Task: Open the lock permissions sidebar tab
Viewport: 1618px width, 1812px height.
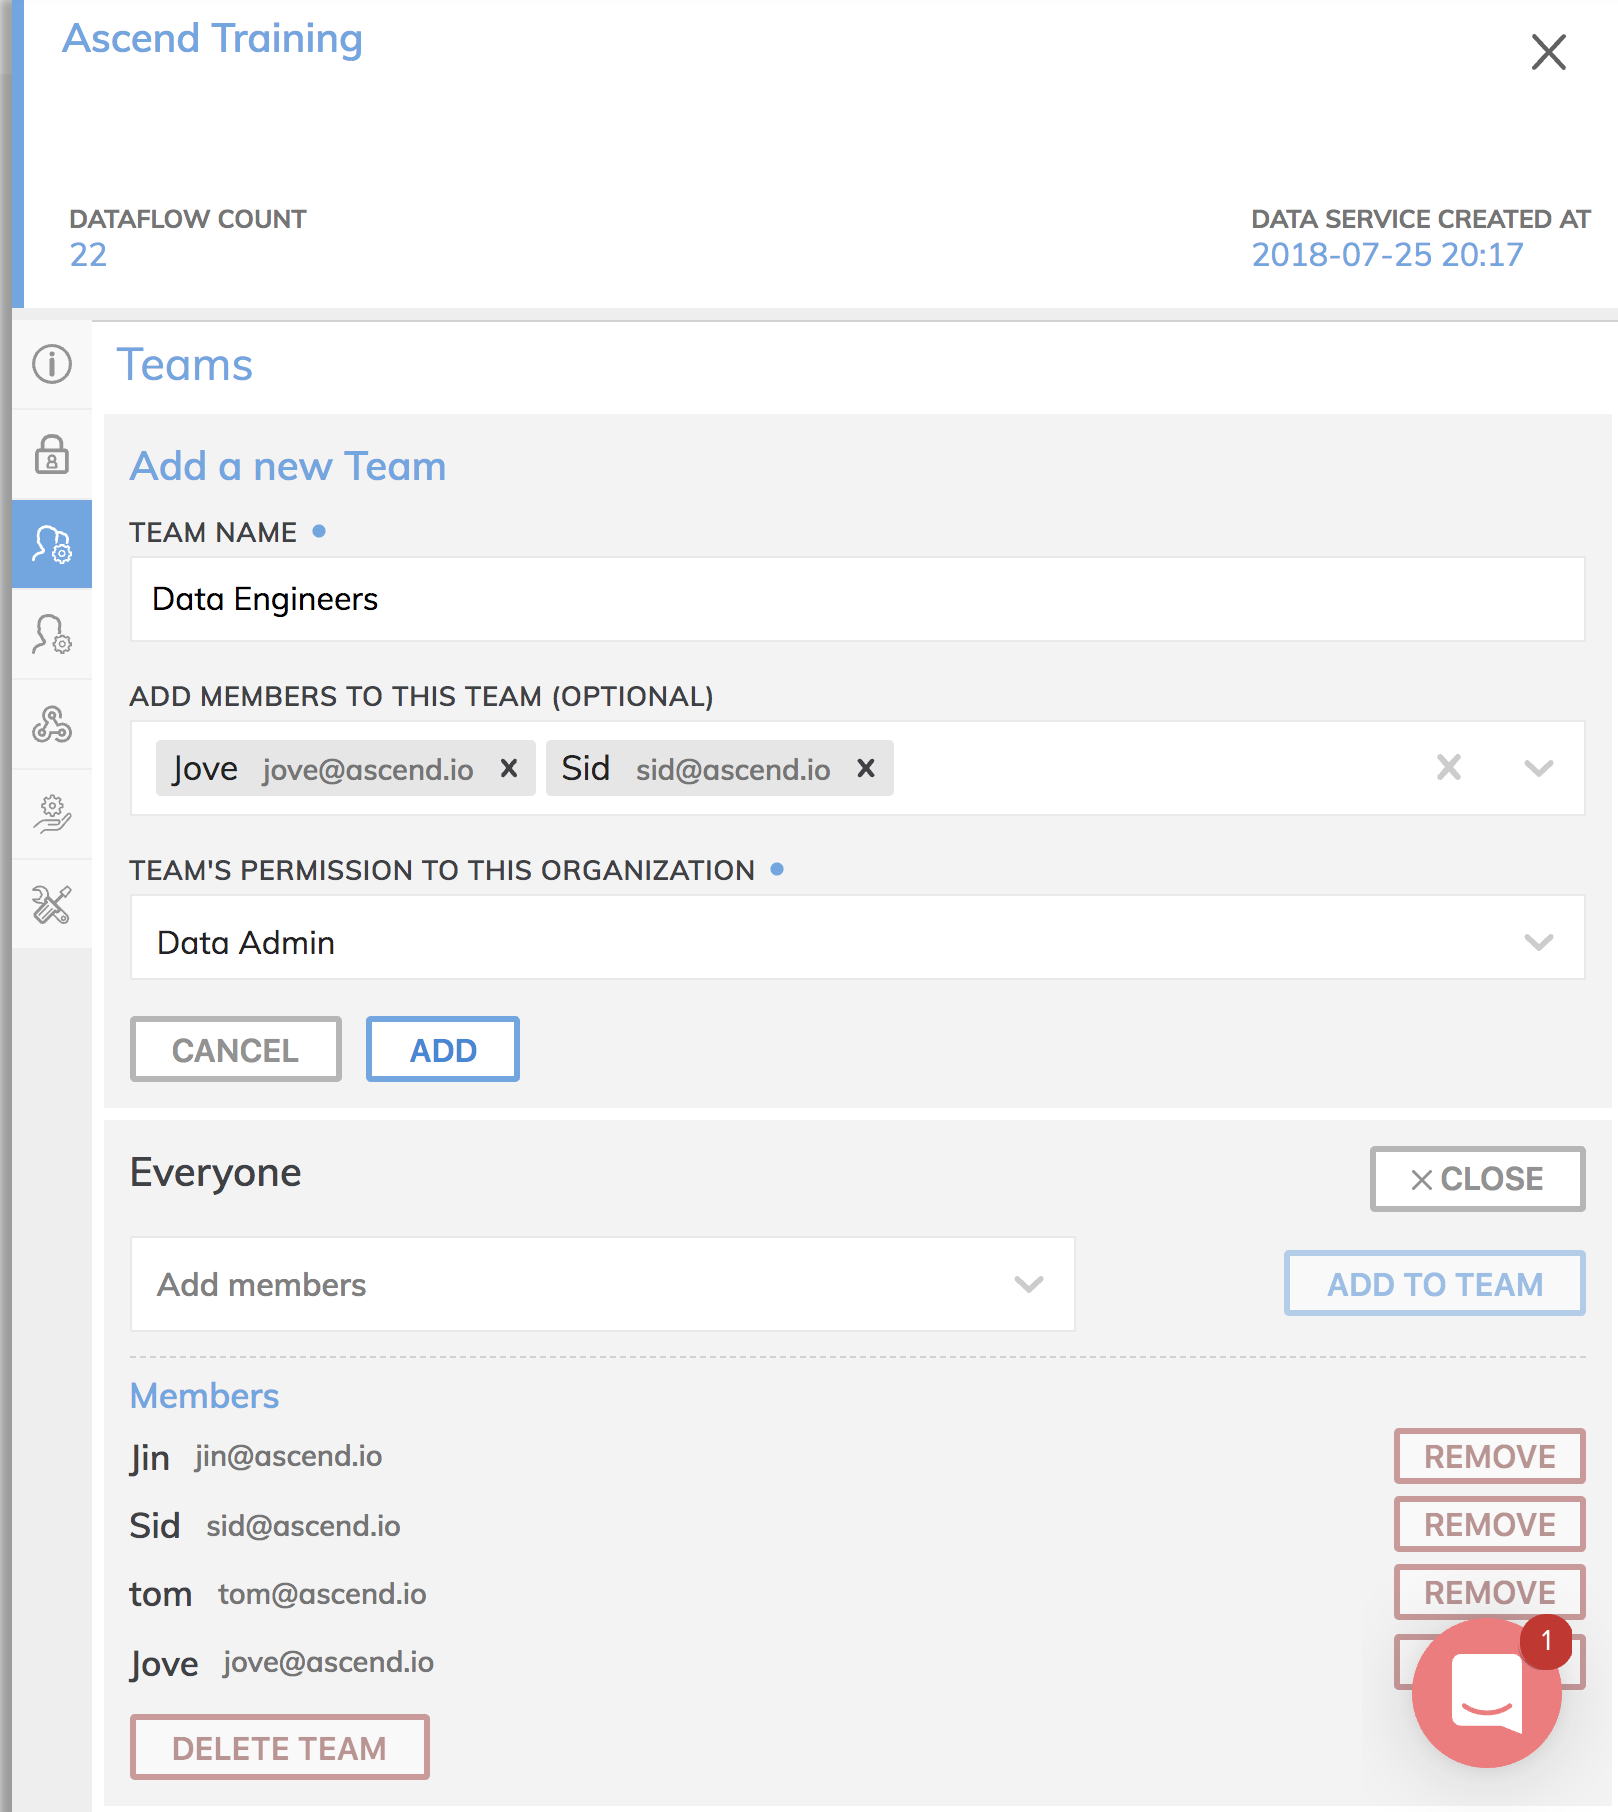Action: coord(52,454)
